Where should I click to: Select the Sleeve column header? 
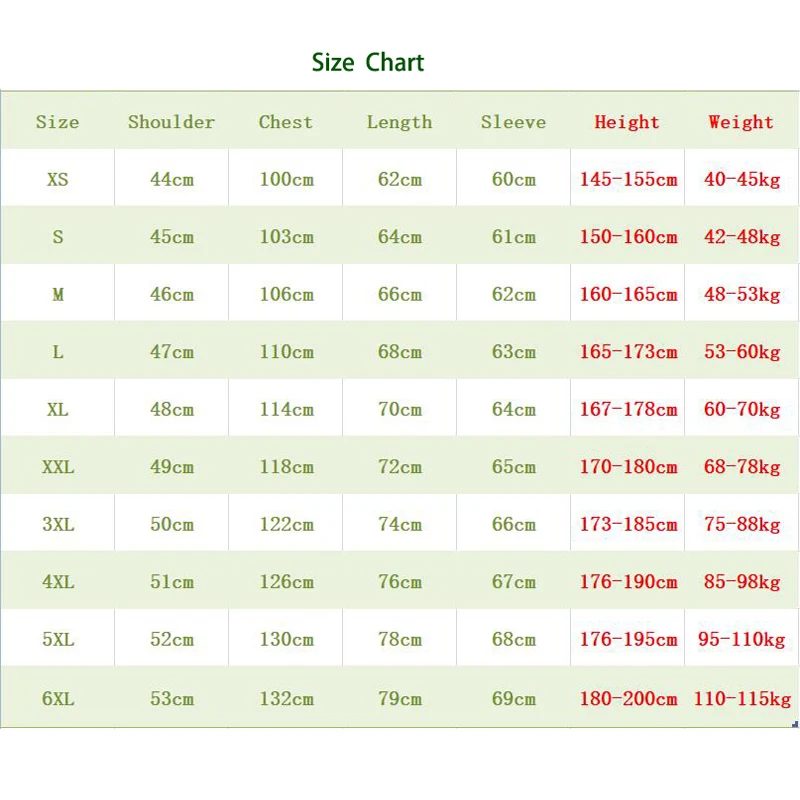pos(513,122)
